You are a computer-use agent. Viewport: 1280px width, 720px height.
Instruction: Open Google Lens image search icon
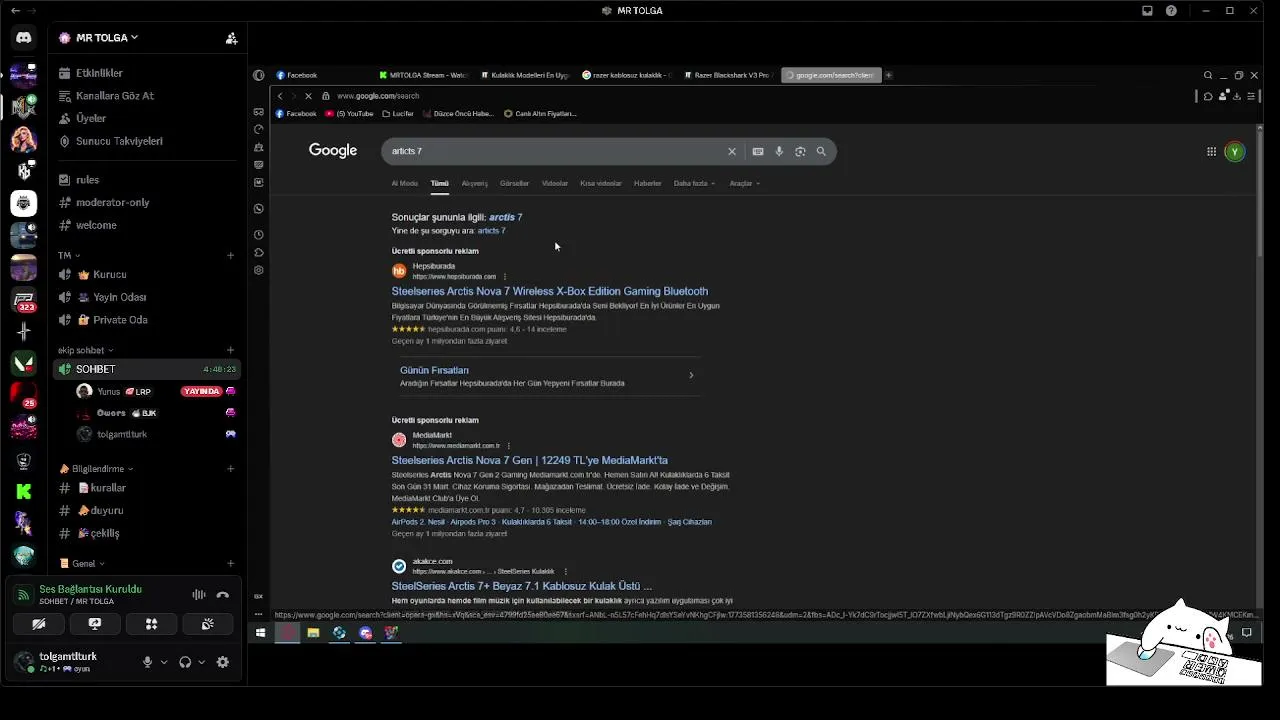pyautogui.click(x=800, y=151)
